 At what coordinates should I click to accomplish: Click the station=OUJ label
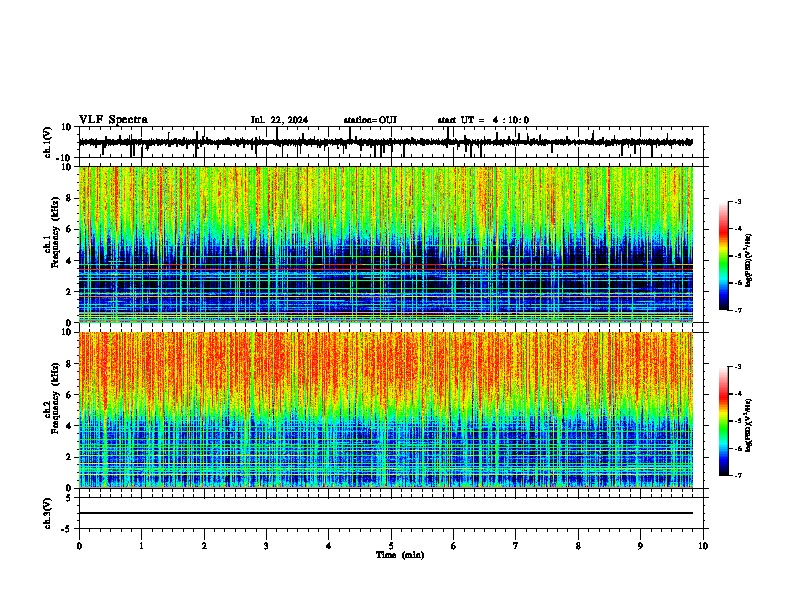tap(370, 120)
